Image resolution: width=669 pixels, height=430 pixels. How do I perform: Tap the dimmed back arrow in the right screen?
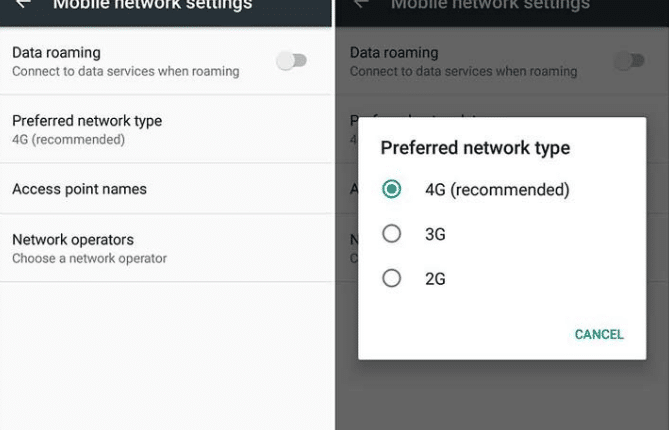point(360,4)
